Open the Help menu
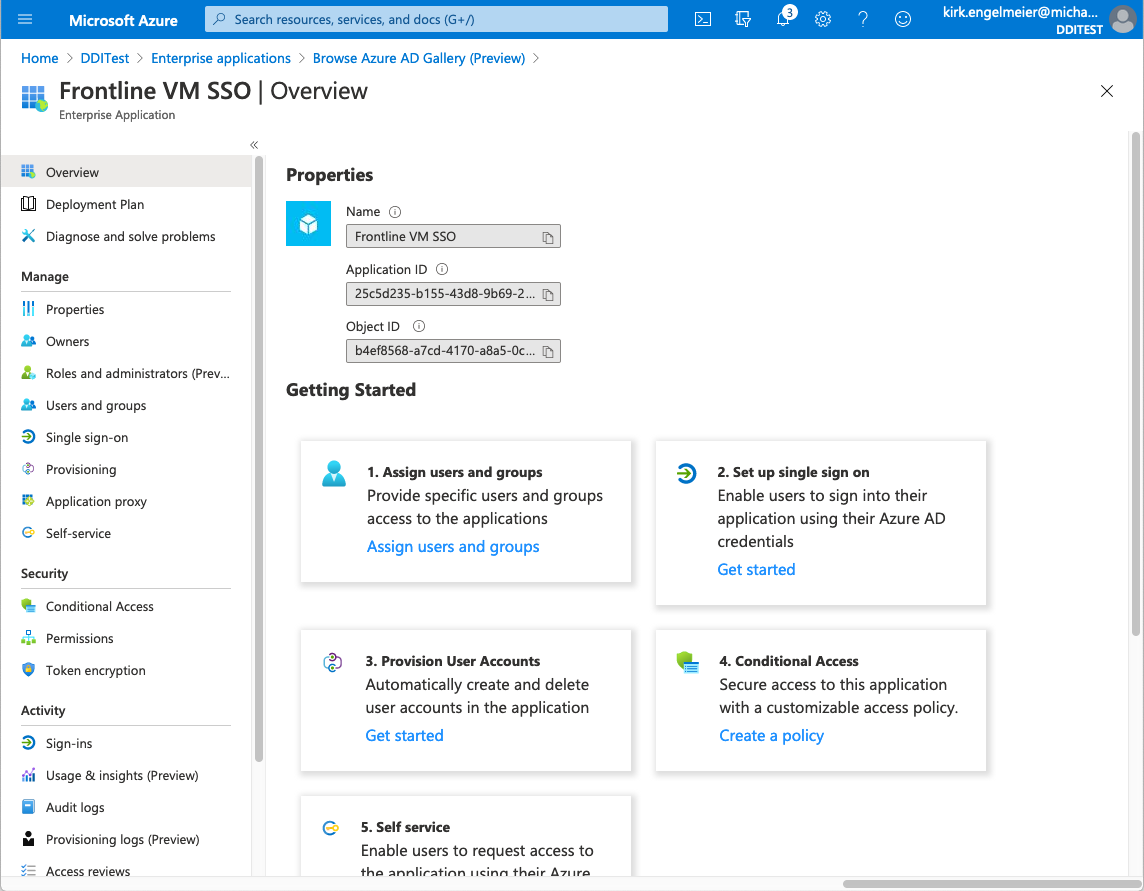The height and width of the screenshot is (891, 1144). (862, 19)
